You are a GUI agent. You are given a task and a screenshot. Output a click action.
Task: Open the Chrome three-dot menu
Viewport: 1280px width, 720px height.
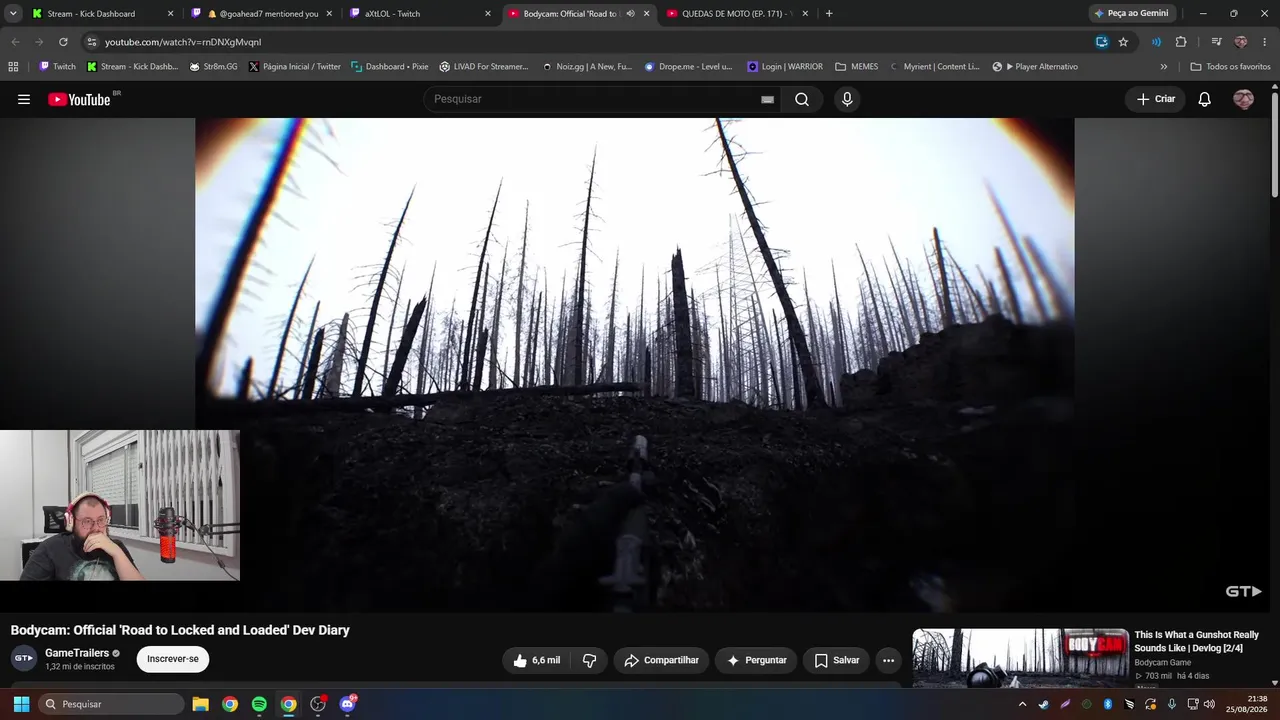1265,42
